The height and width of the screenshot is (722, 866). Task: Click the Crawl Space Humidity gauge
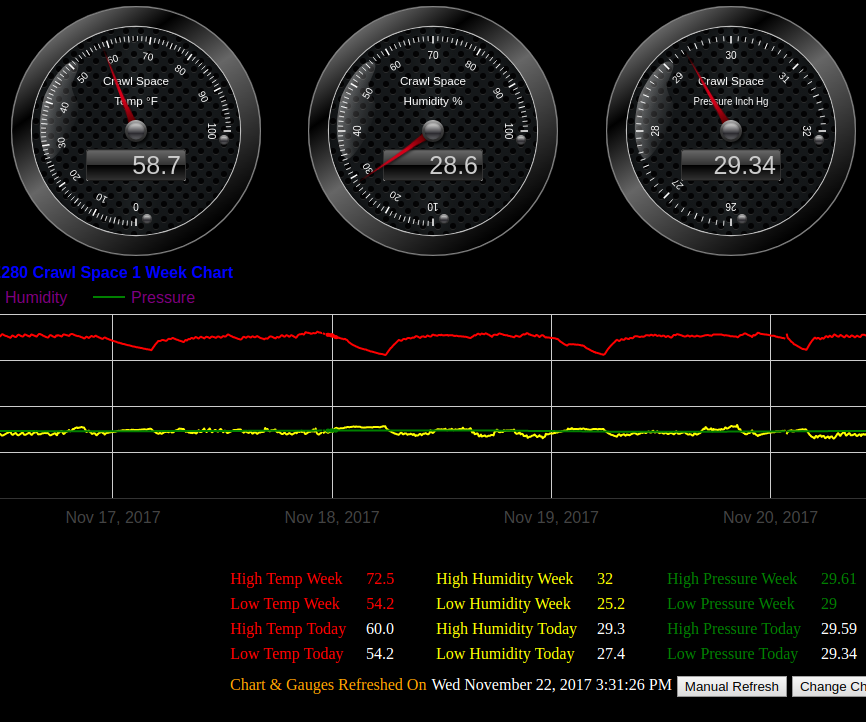433,130
